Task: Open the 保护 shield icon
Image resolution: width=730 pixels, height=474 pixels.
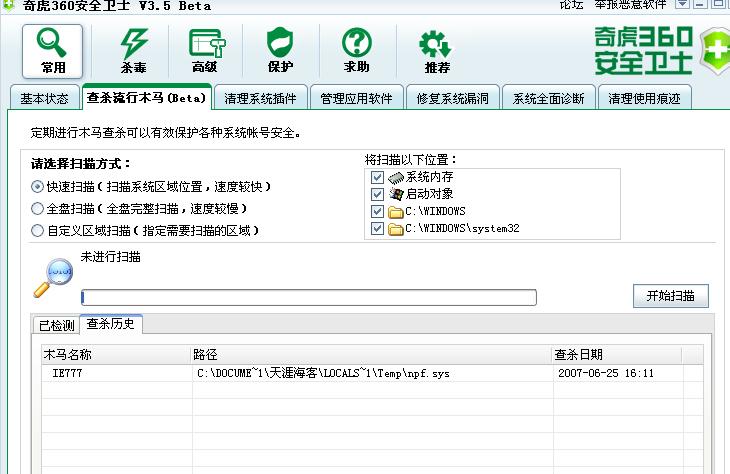Action: click(281, 50)
